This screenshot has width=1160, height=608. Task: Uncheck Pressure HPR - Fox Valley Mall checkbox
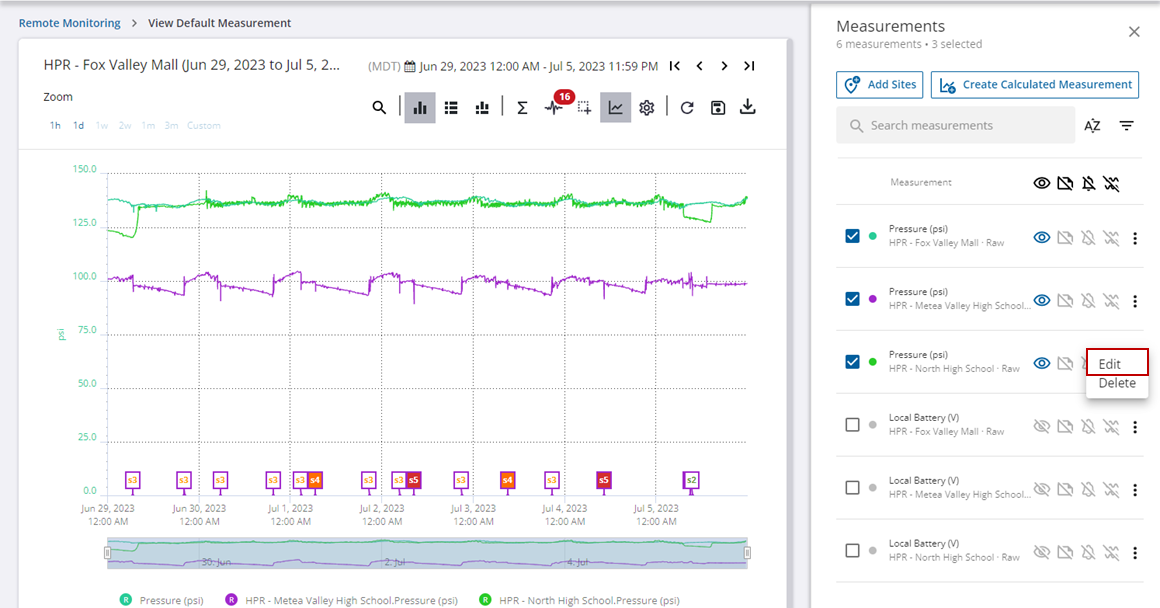coord(852,236)
